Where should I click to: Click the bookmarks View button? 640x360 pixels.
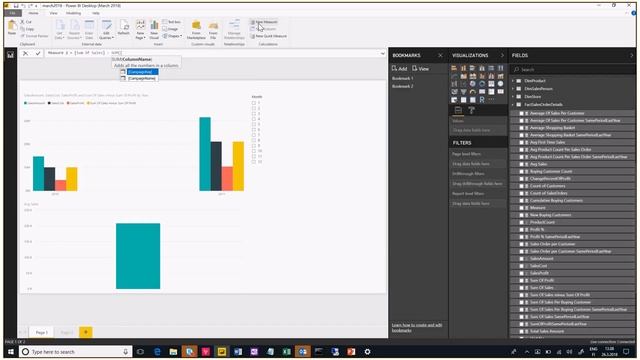(420, 68)
